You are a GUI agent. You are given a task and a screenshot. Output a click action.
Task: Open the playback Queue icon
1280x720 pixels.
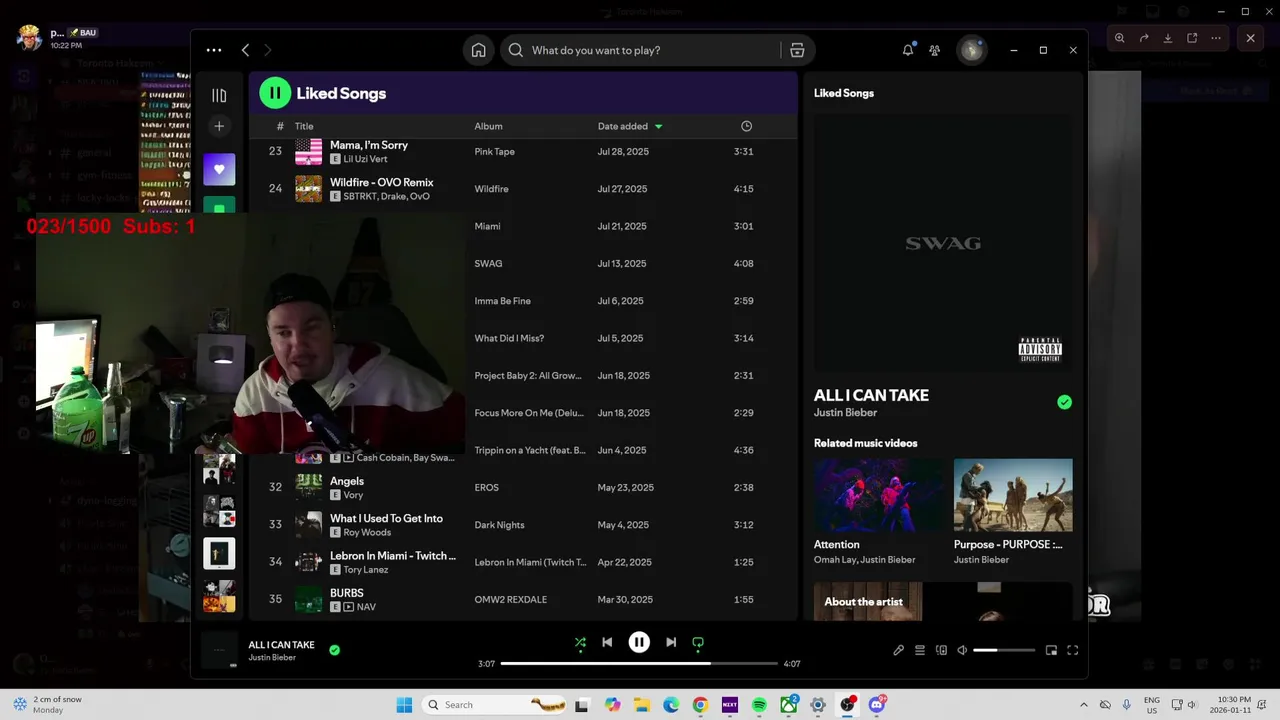(920, 650)
